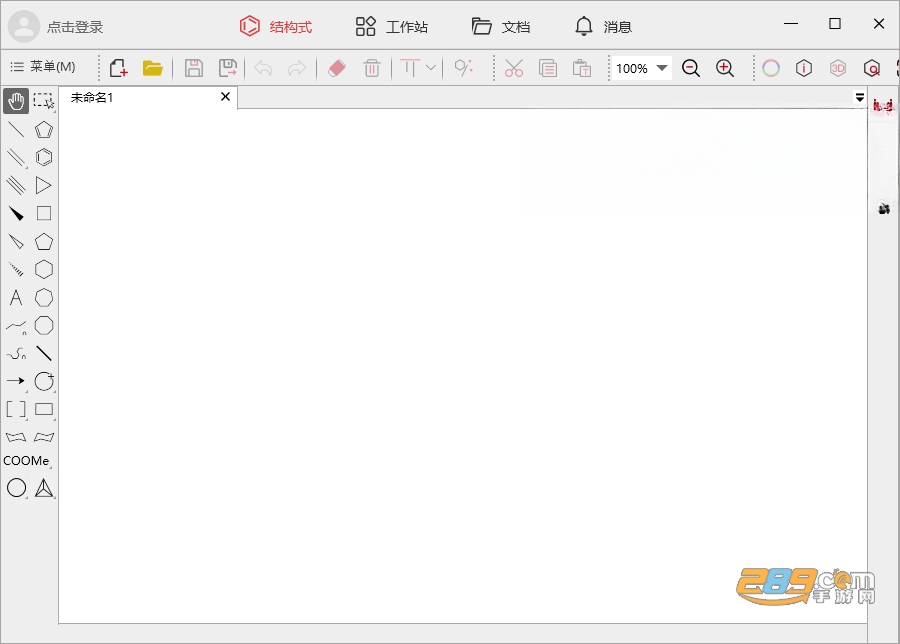900x644 pixels.
Task: Select the square brackets tool
Action: [x=16, y=409]
